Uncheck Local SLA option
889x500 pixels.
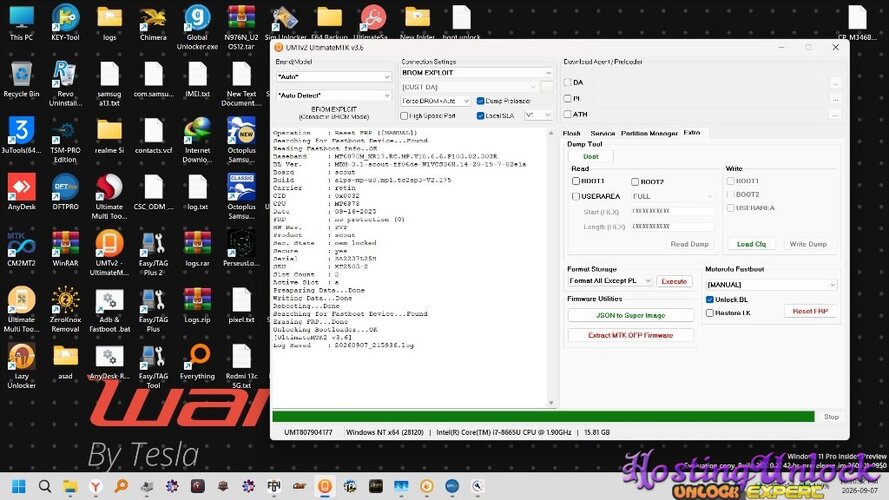tap(481, 116)
